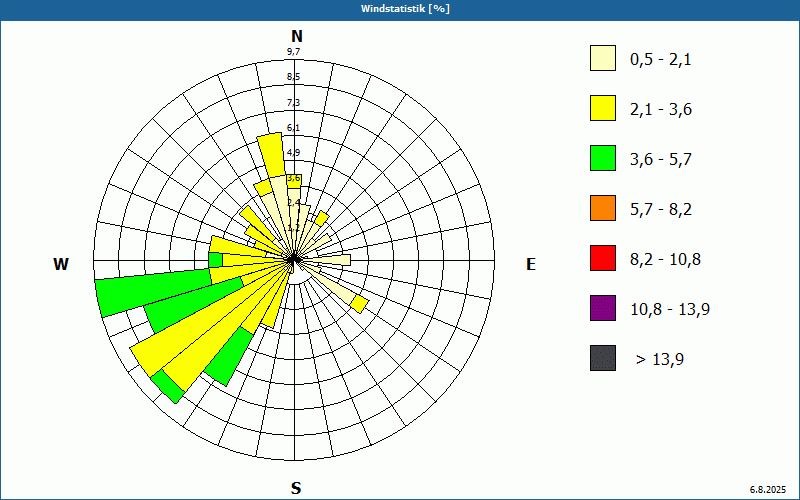
Task: Click the 4,9 ring scale value
Action: [293, 153]
